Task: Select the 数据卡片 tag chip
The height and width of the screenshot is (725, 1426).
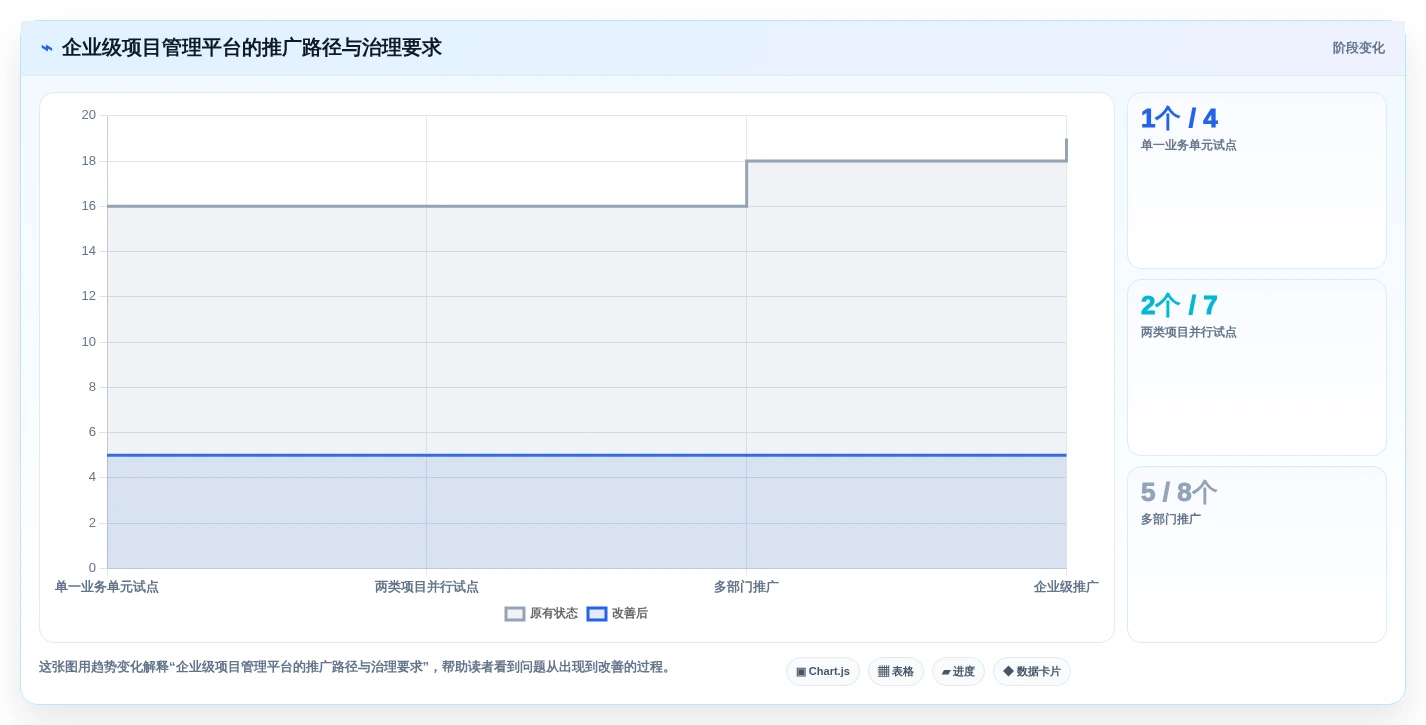Action: click(x=1032, y=672)
